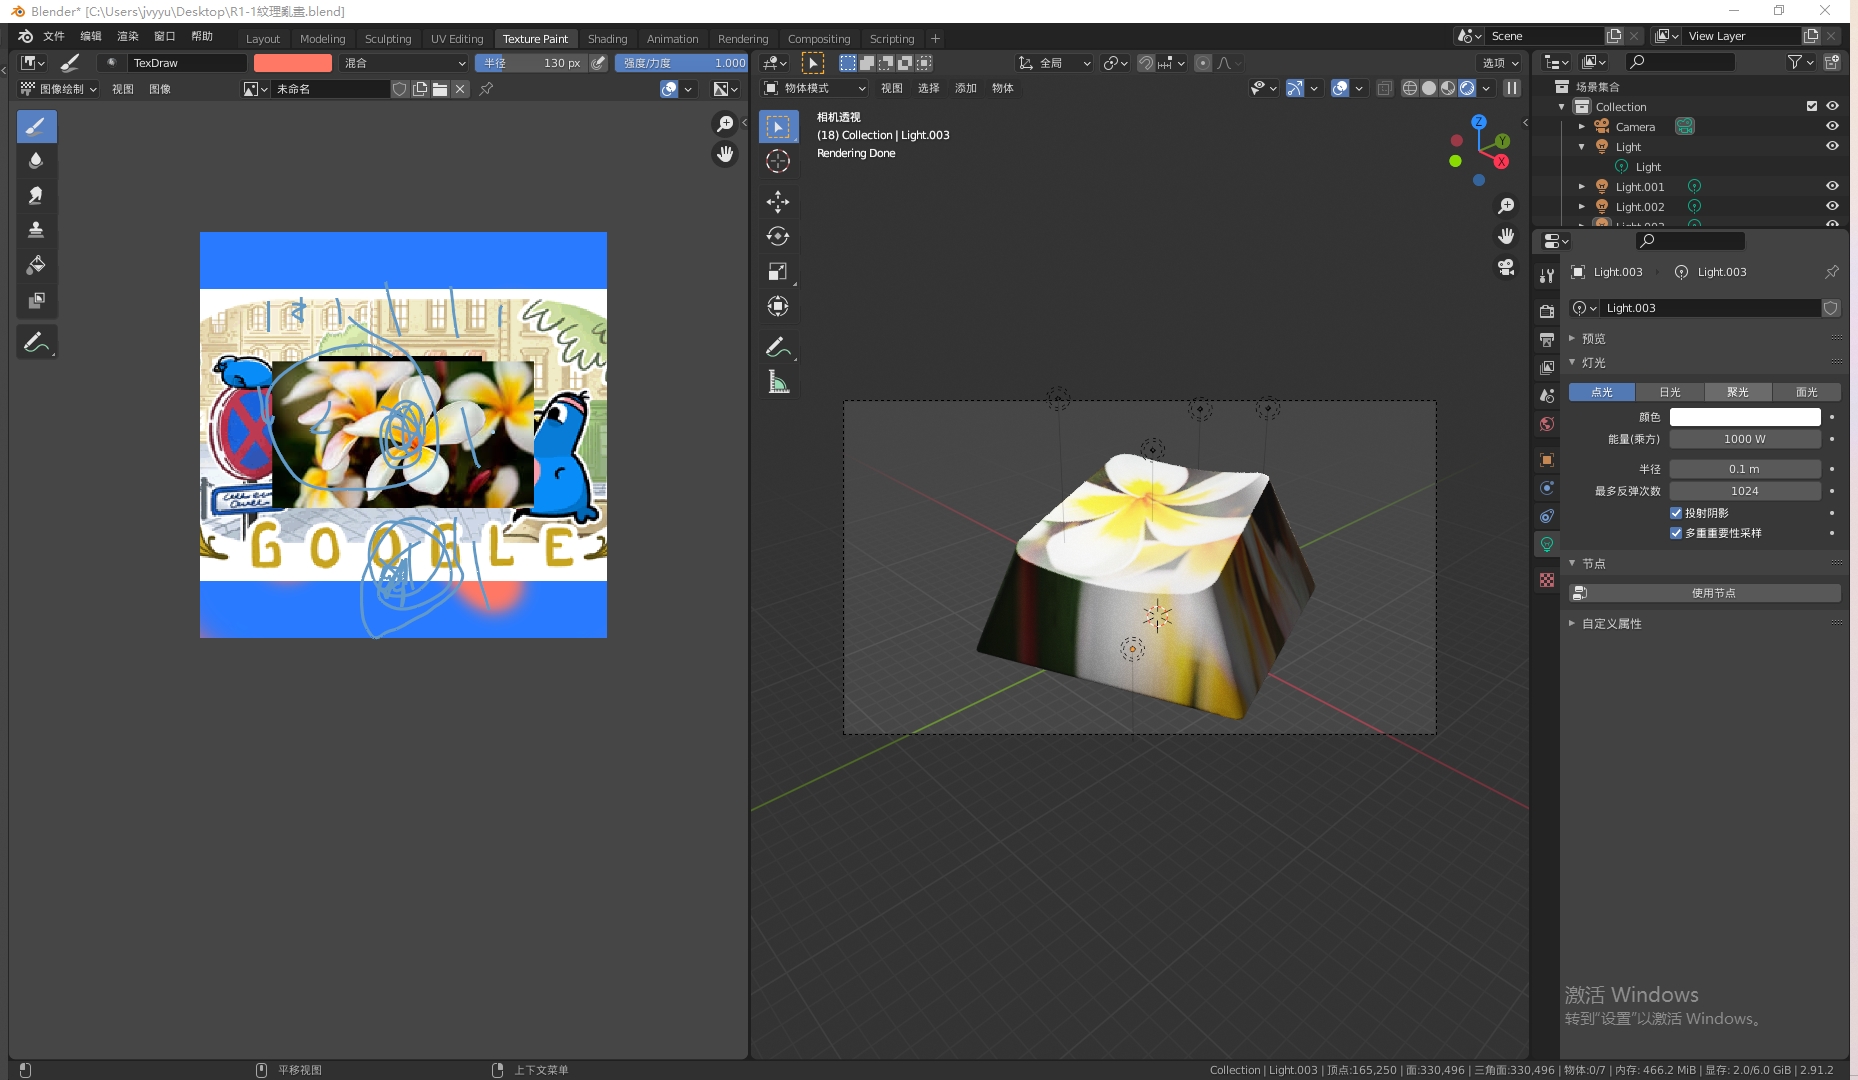This screenshot has height=1080, width=1858.
Task: Open the 文件 menu
Action: pos(54,36)
